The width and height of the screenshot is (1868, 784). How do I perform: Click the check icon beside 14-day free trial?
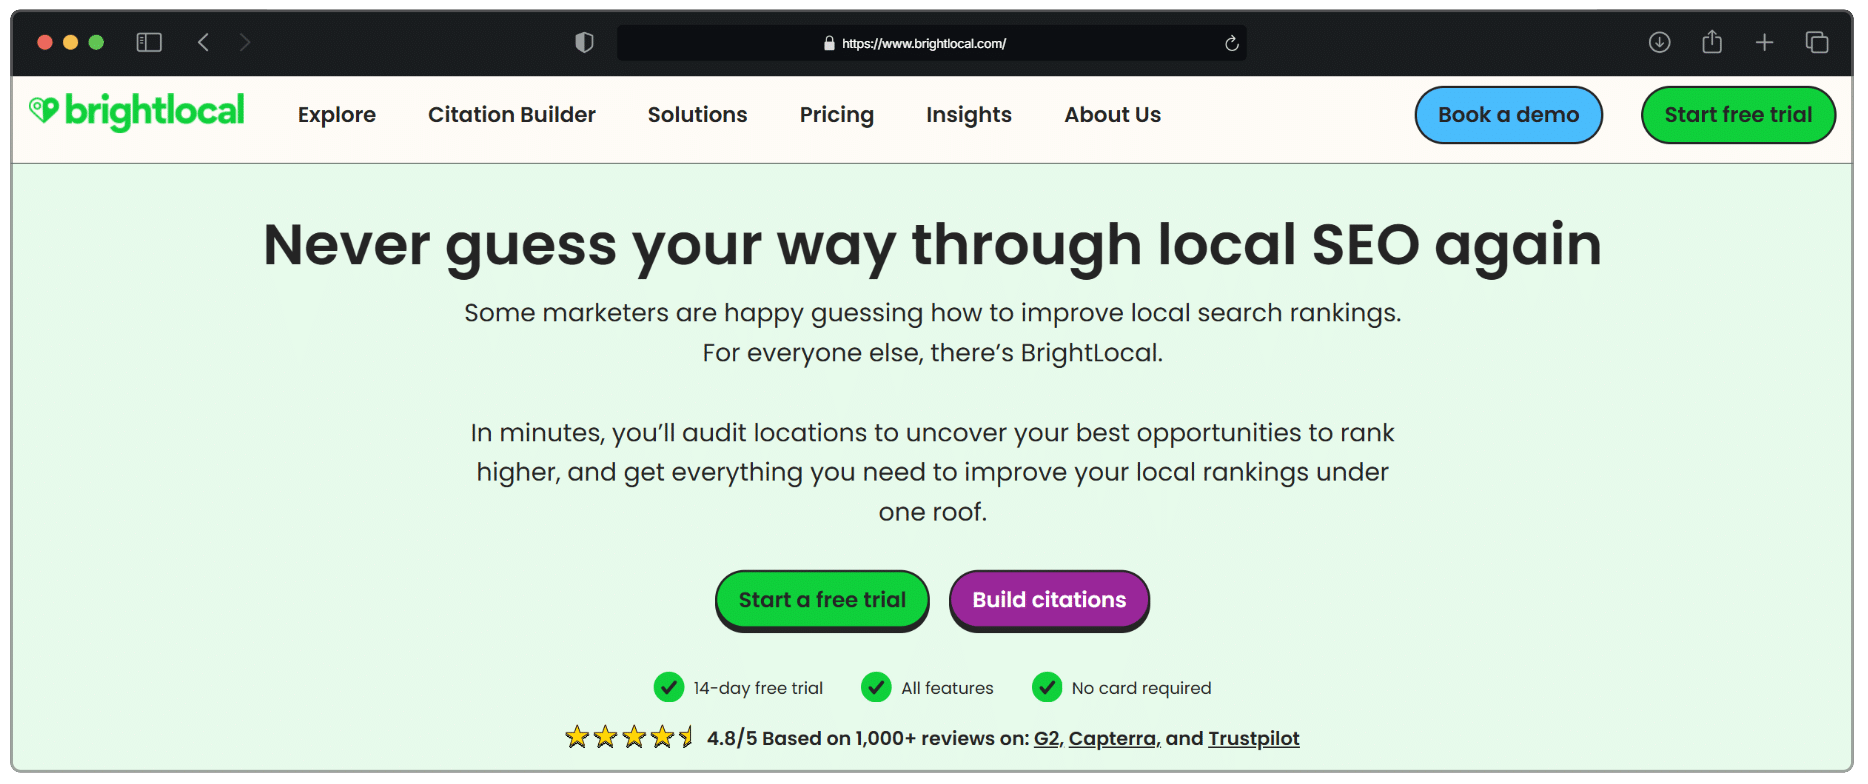669,687
